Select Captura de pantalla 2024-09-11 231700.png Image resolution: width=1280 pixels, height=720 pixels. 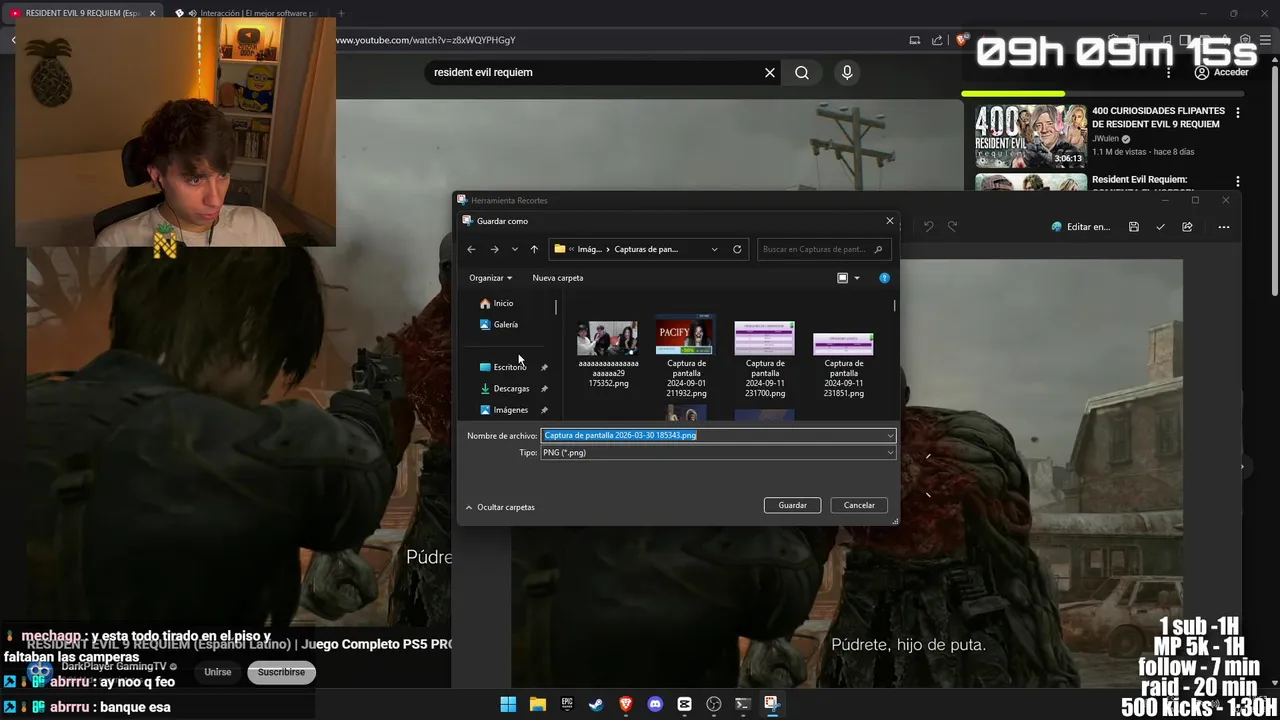[x=765, y=359]
